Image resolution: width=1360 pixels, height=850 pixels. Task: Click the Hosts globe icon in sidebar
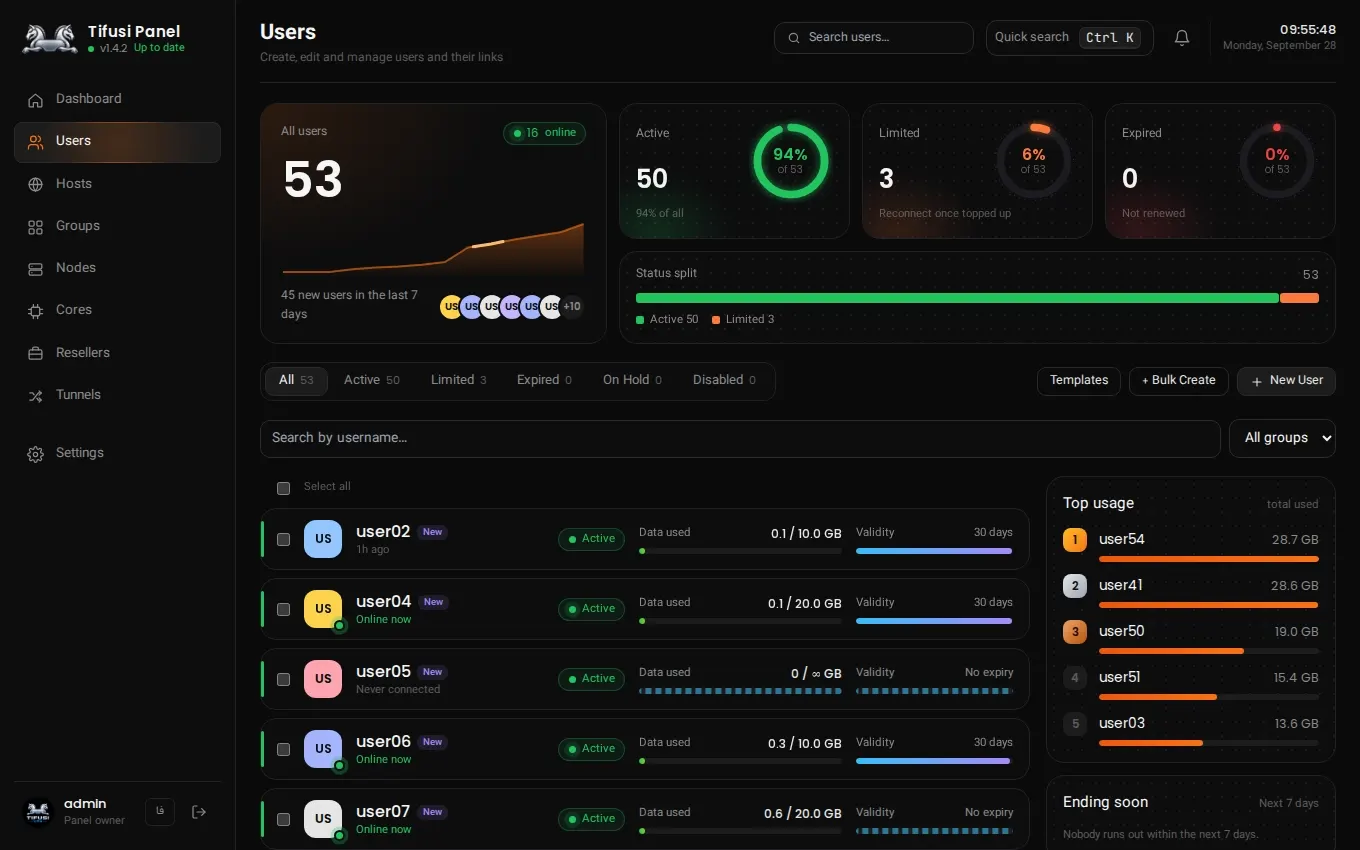point(36,184)
